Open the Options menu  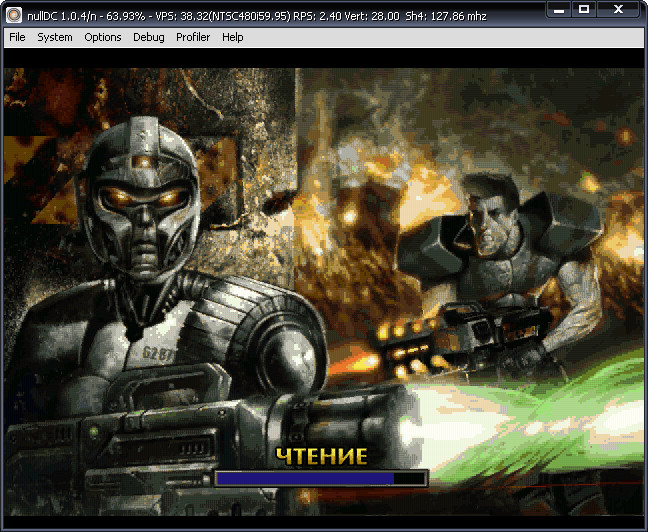pos(102,37)
